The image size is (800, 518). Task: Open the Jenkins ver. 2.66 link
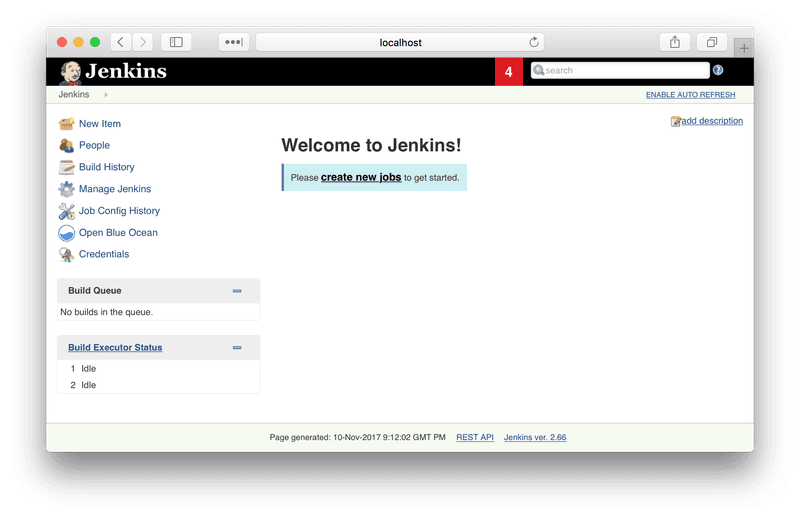535,437
